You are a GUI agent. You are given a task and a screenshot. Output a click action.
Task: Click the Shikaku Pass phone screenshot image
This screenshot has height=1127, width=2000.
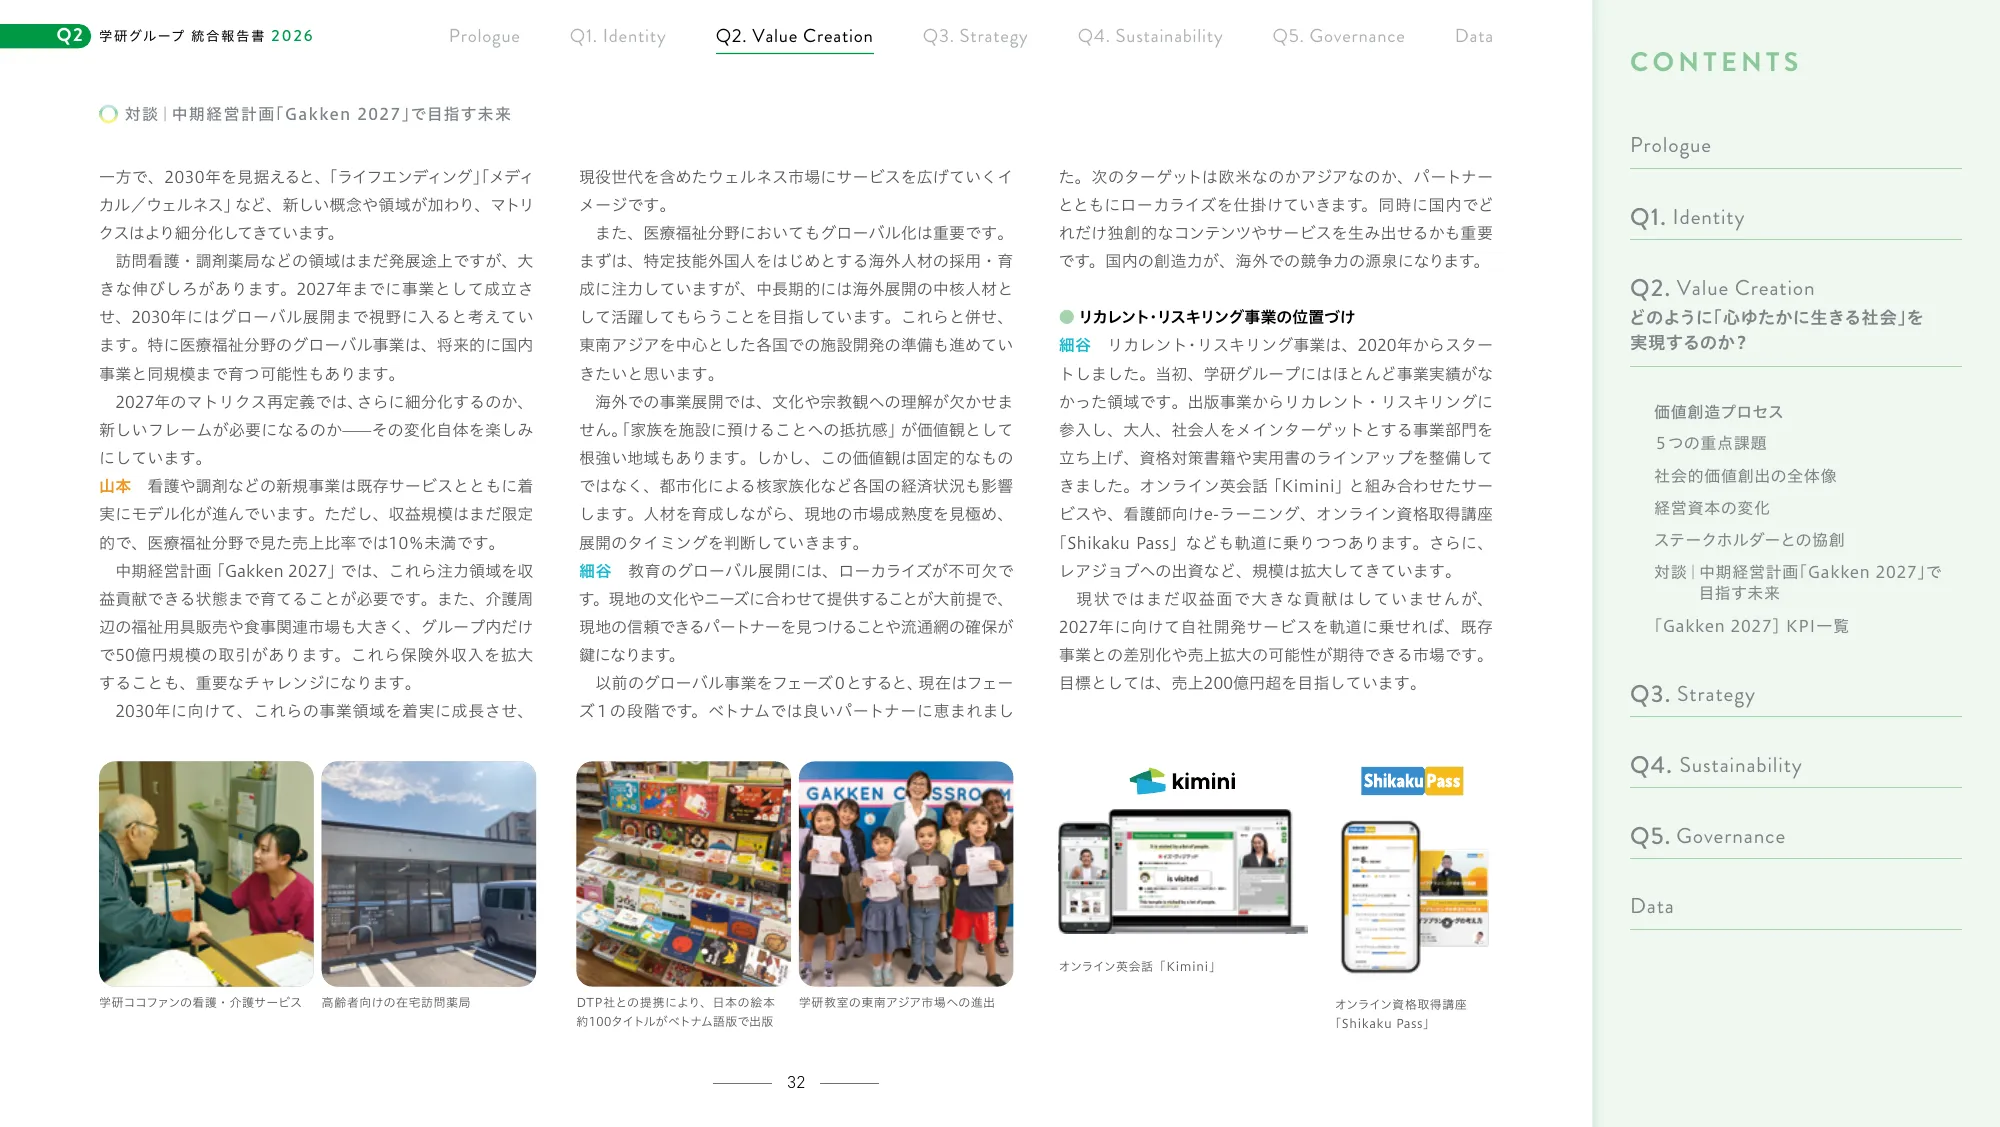pos(1414,897)
